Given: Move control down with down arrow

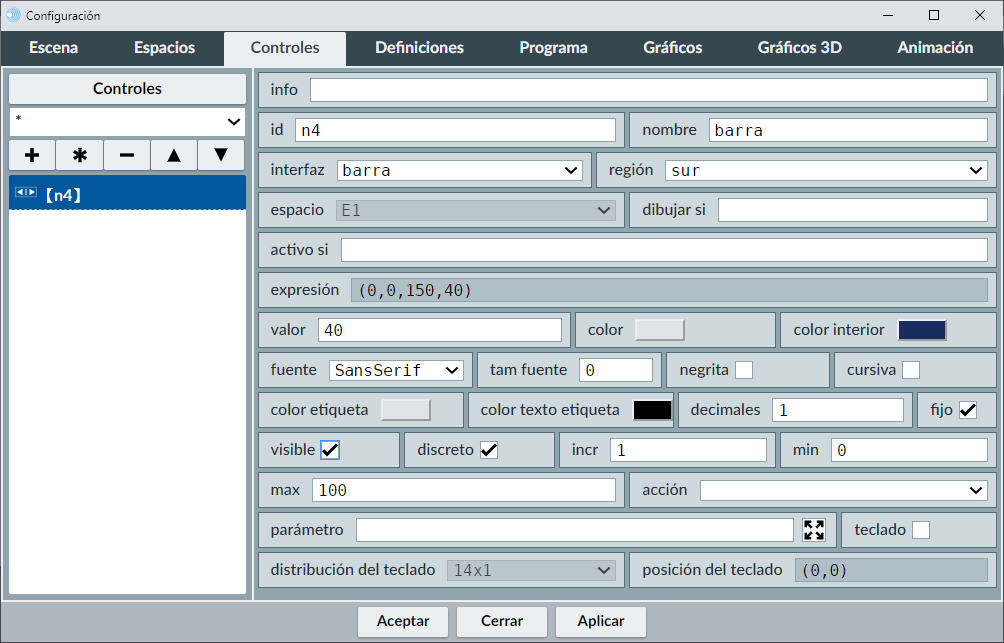Looking at the screenshot, I should tap(221, 155).
